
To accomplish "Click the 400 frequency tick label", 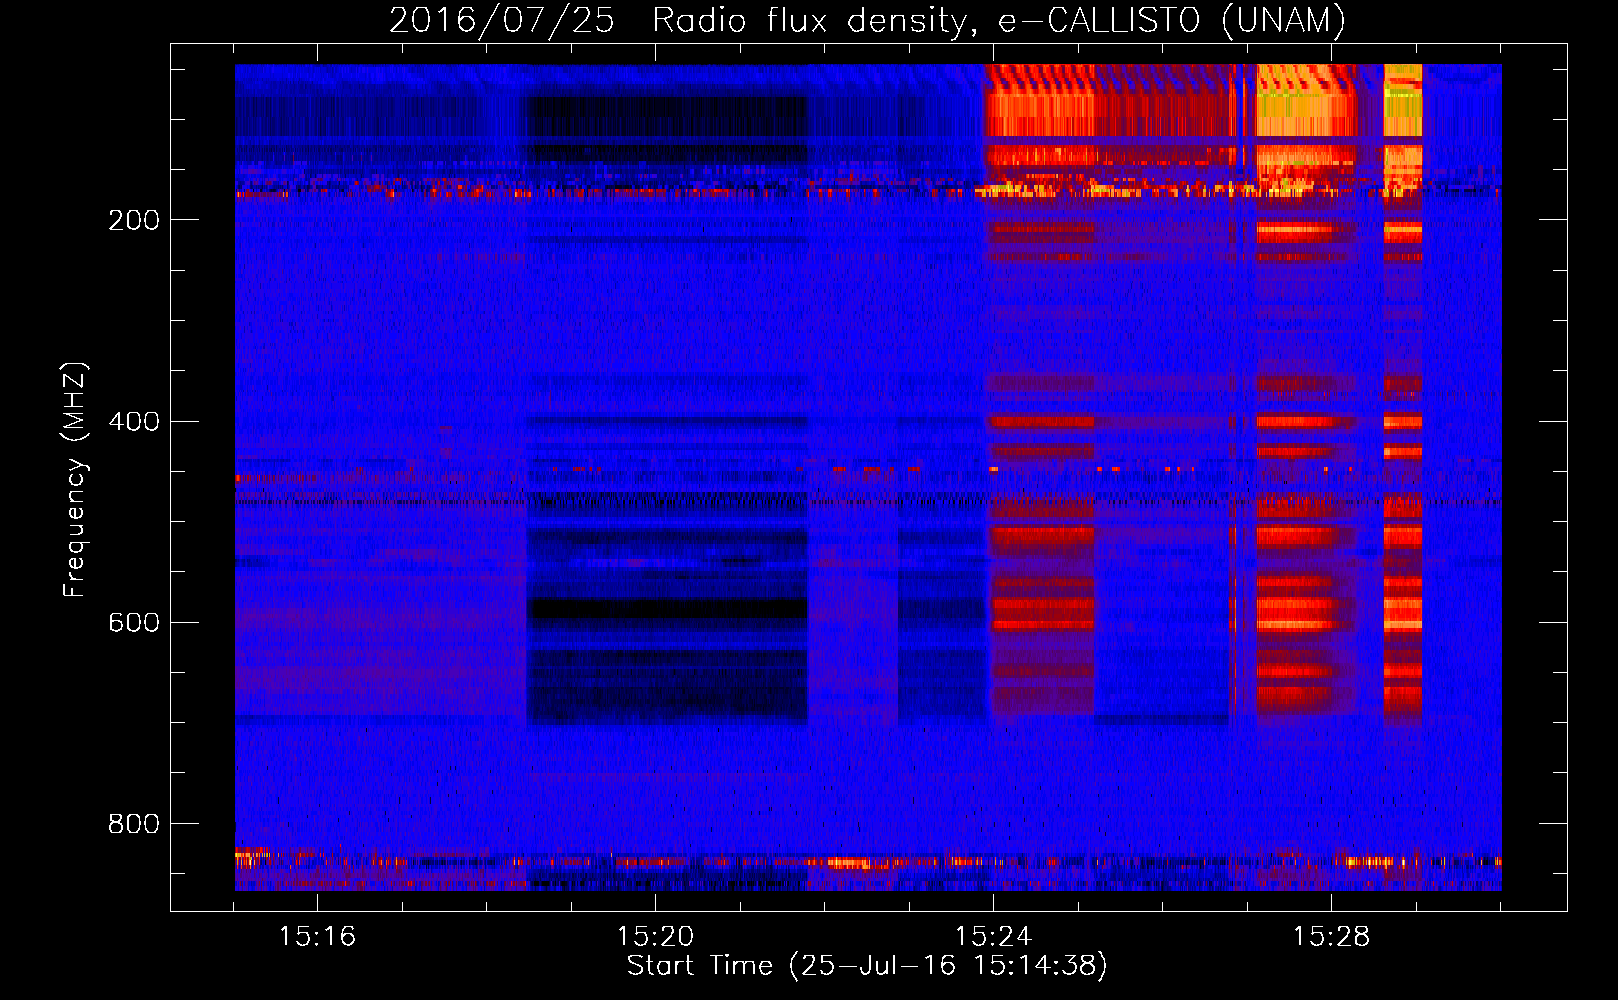I will pos(134,421).
